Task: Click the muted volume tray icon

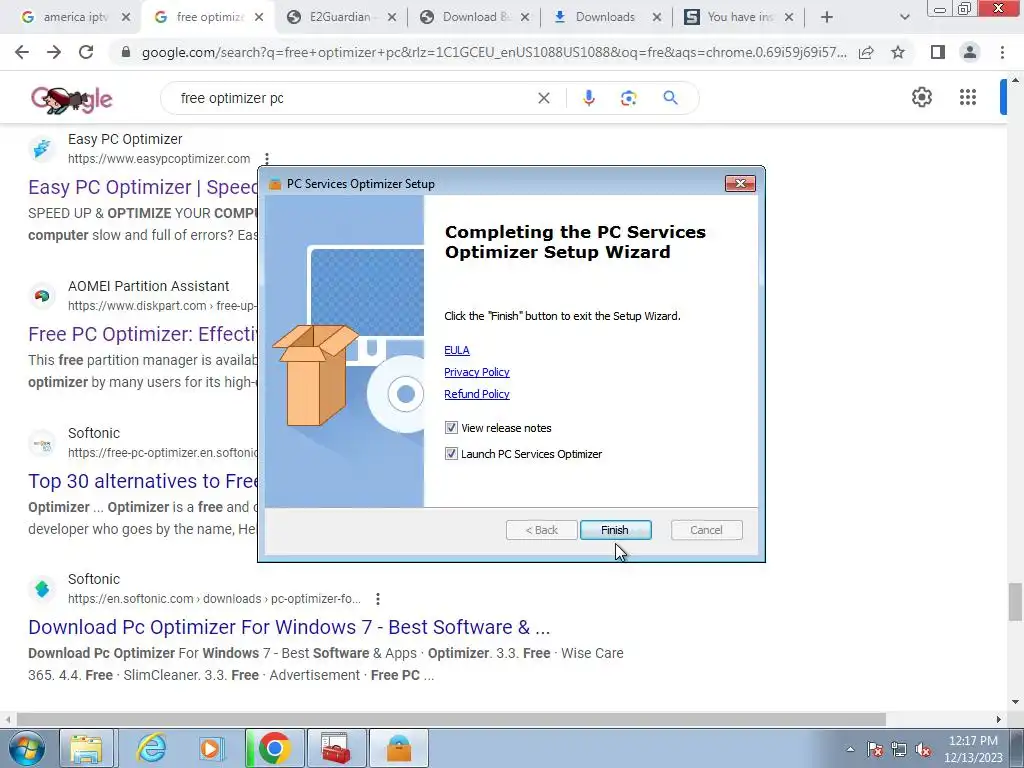Action: point(923,749)
